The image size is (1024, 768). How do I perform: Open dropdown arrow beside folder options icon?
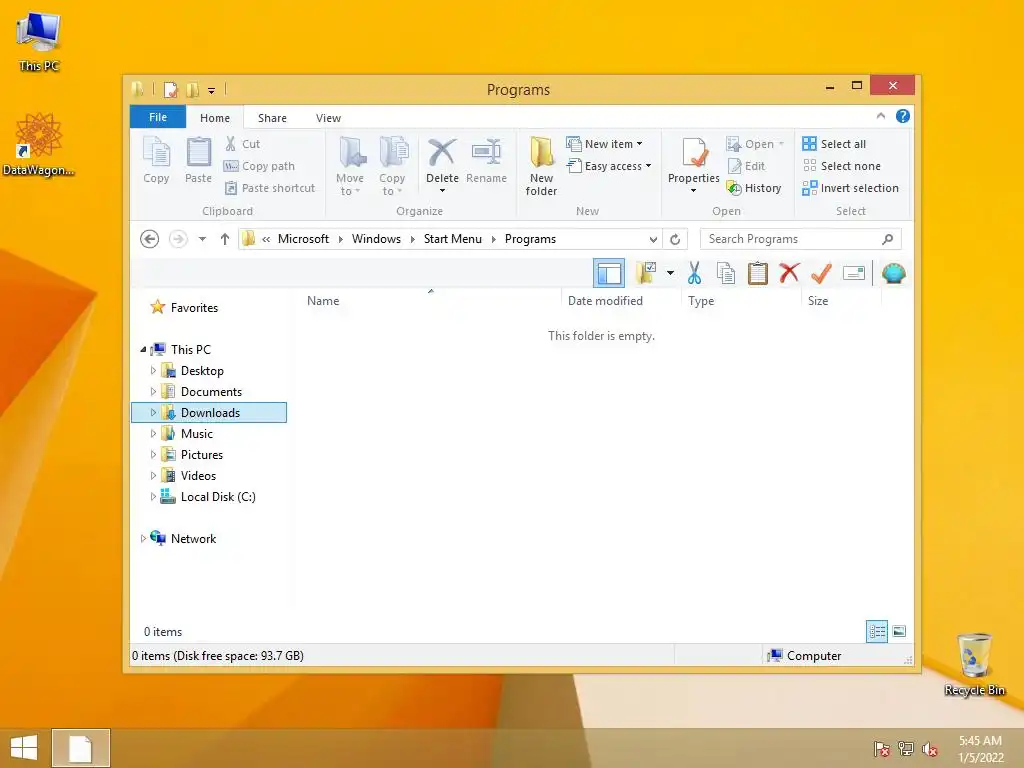pos(670,273)
